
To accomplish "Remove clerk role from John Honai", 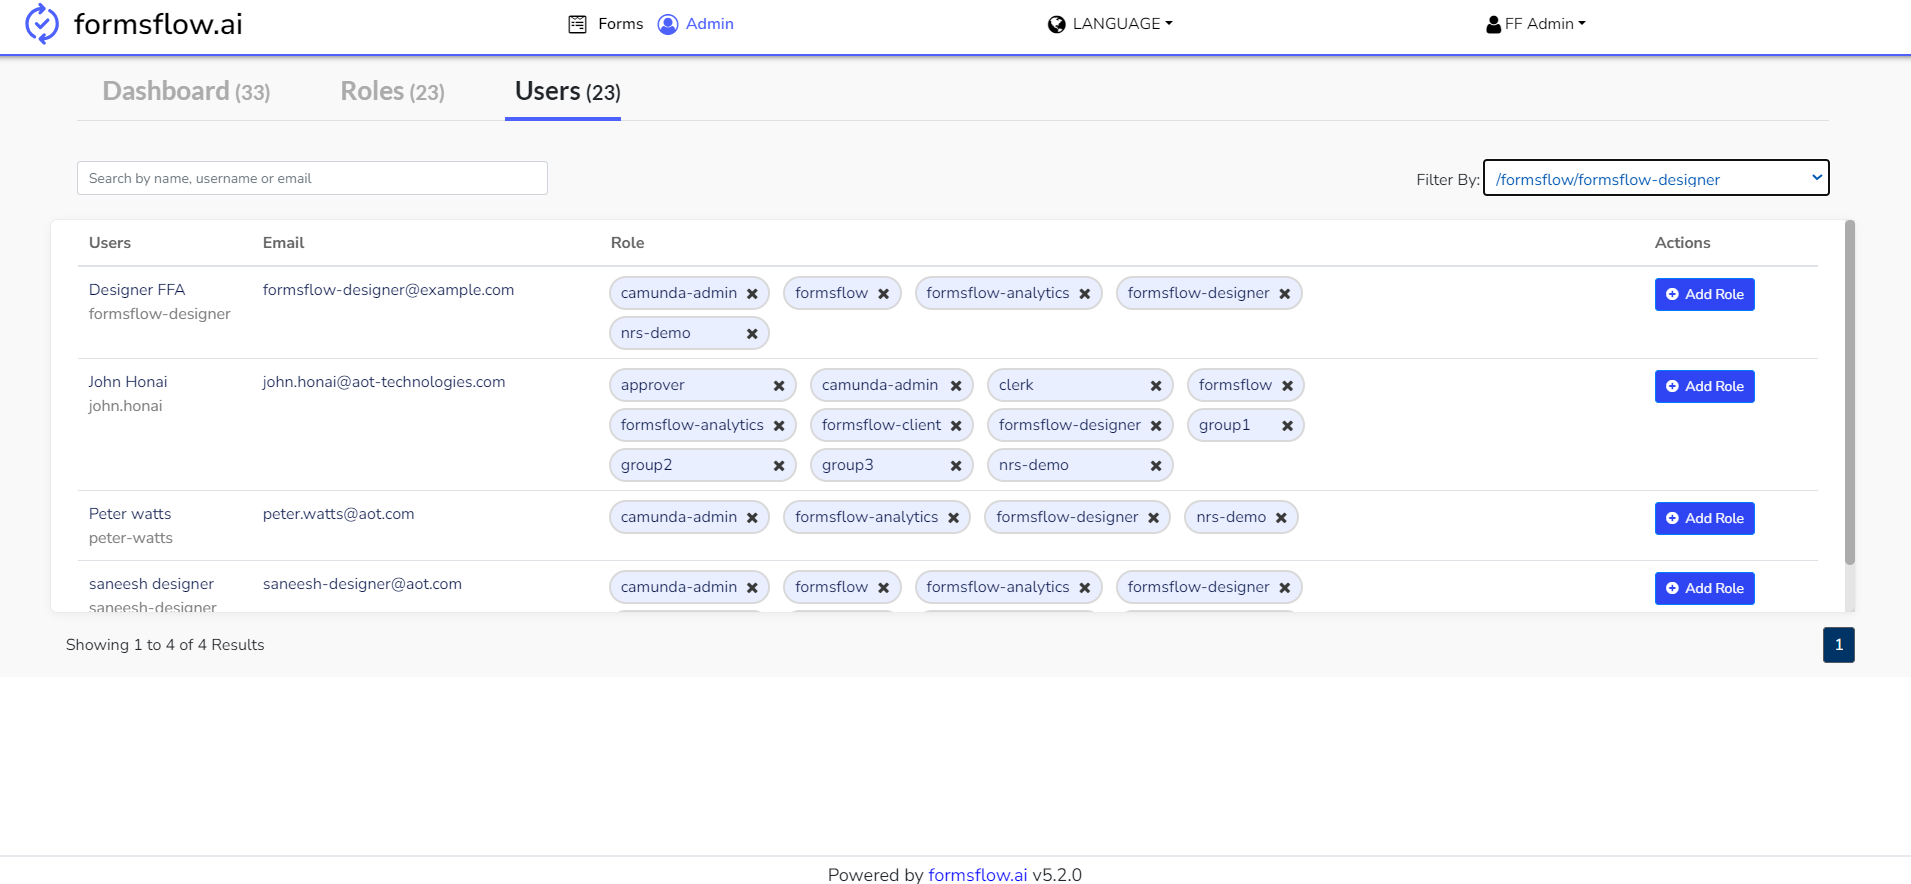I will click(1156, 386).
